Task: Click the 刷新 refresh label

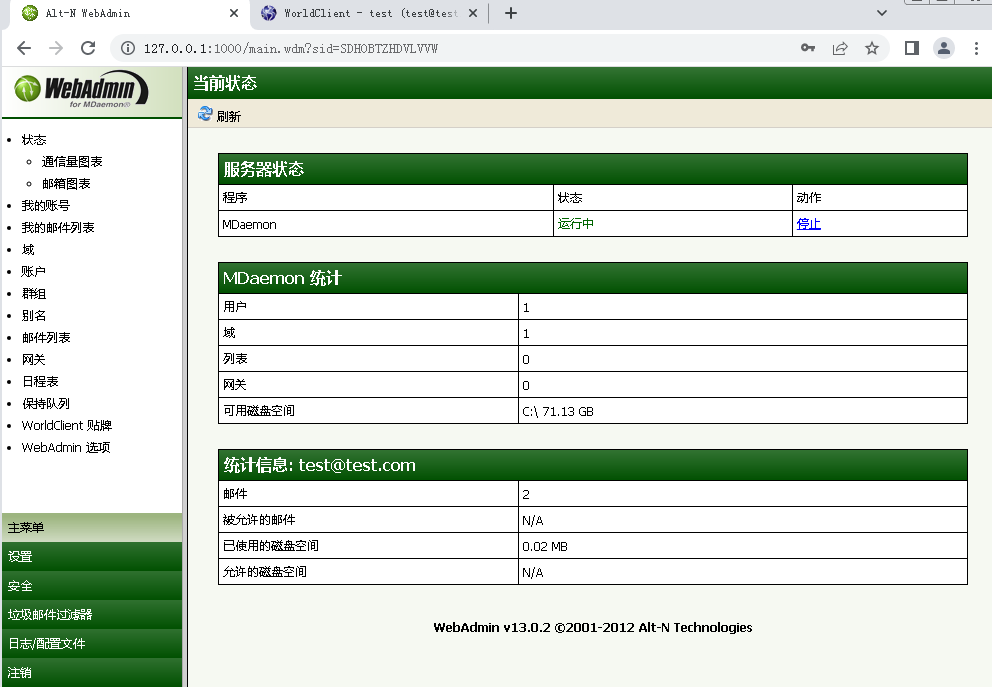Action: coord(228,116)
